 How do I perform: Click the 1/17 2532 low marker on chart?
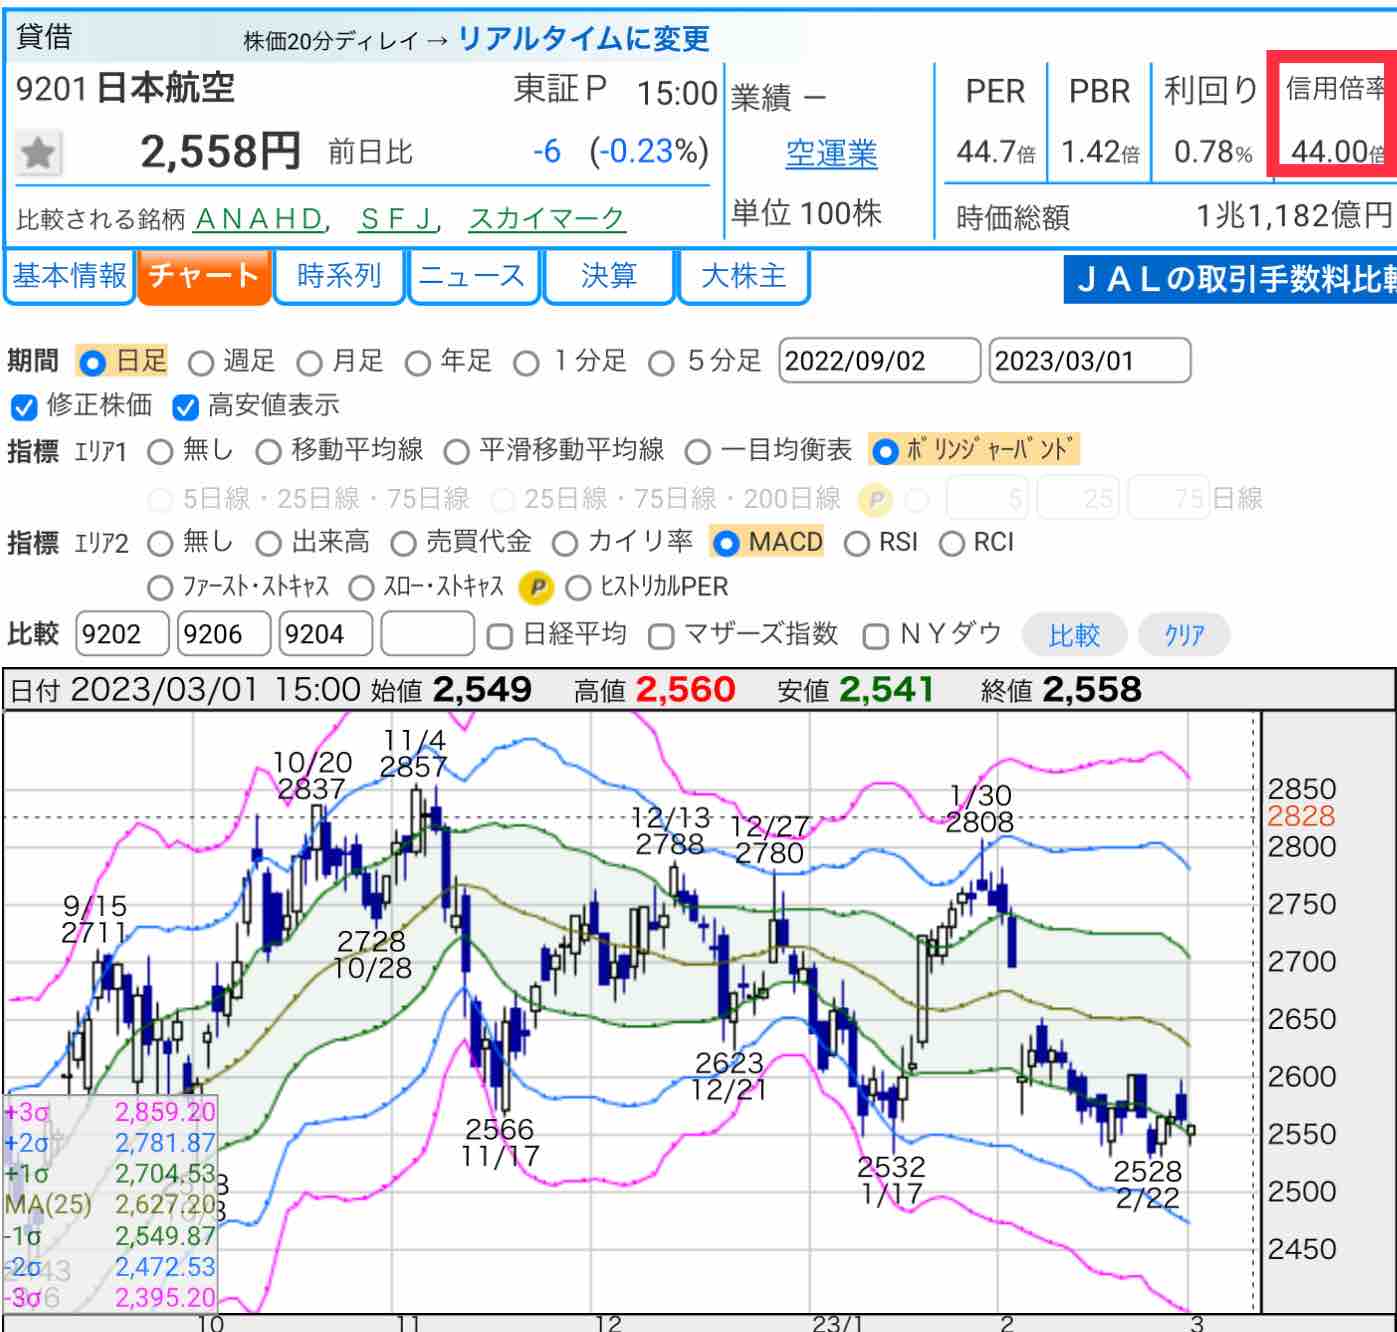(891, 1180)
